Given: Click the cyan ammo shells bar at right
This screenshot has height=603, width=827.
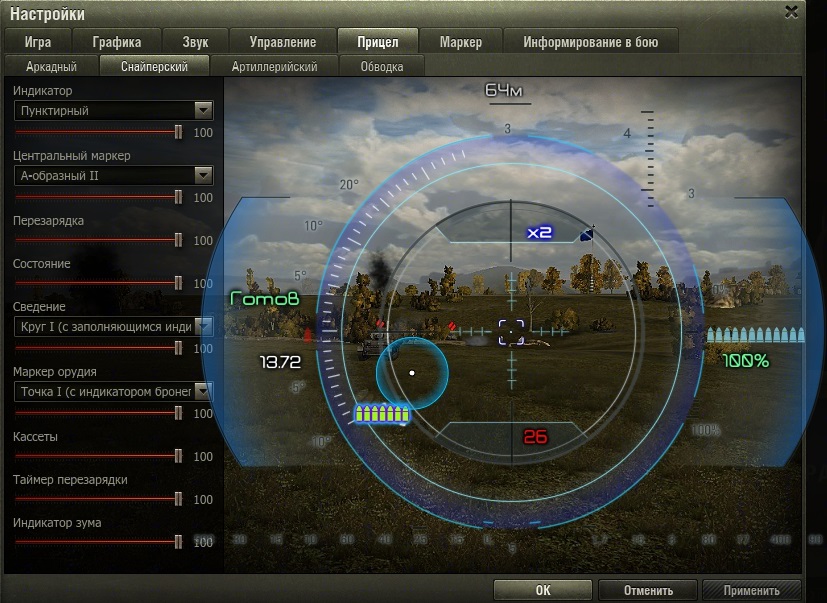Looking at the screenshot, I should point(755,335).
